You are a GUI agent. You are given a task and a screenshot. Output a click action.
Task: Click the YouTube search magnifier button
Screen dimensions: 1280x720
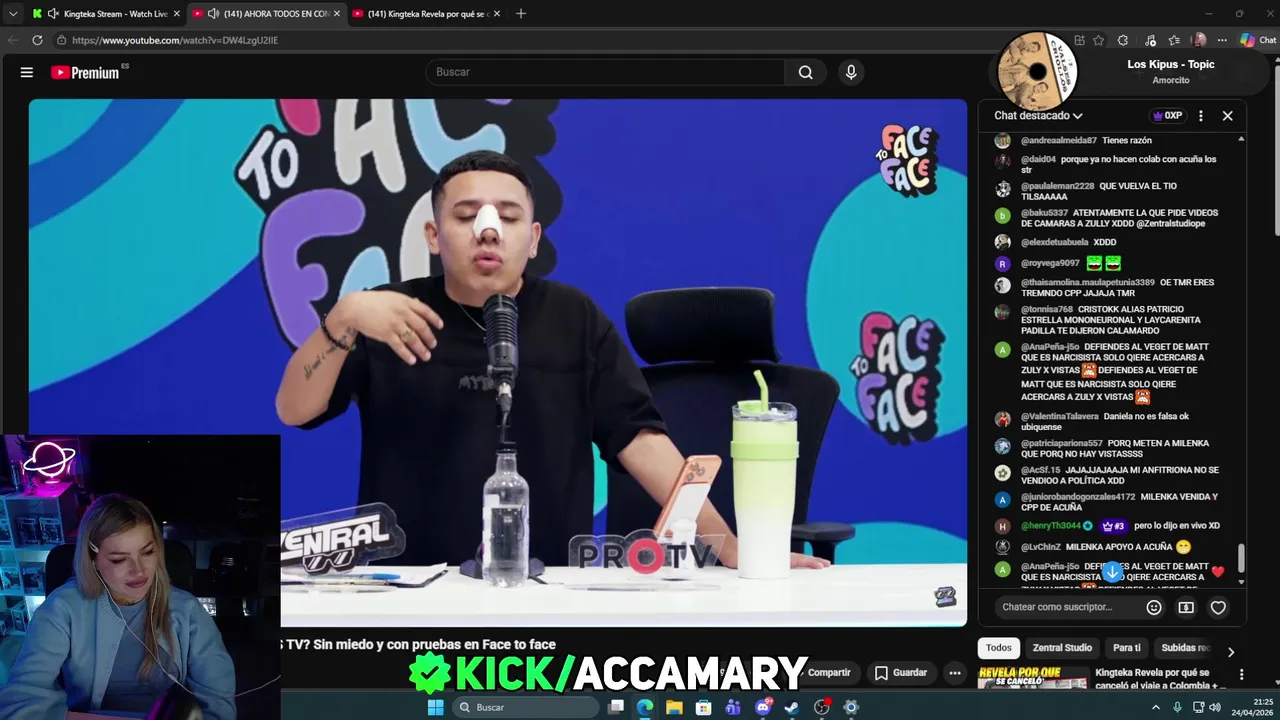pyautogui.click(x=805, y=72)
